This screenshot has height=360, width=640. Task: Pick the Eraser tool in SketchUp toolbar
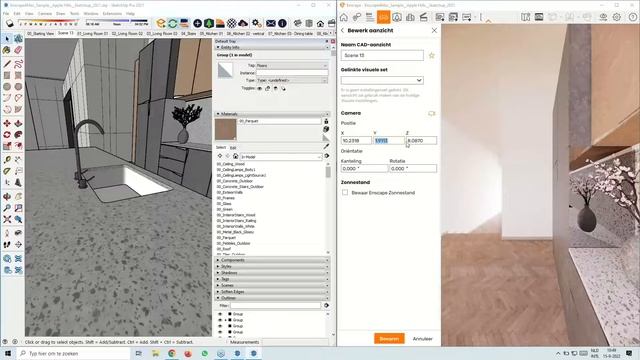click(18, 50)
